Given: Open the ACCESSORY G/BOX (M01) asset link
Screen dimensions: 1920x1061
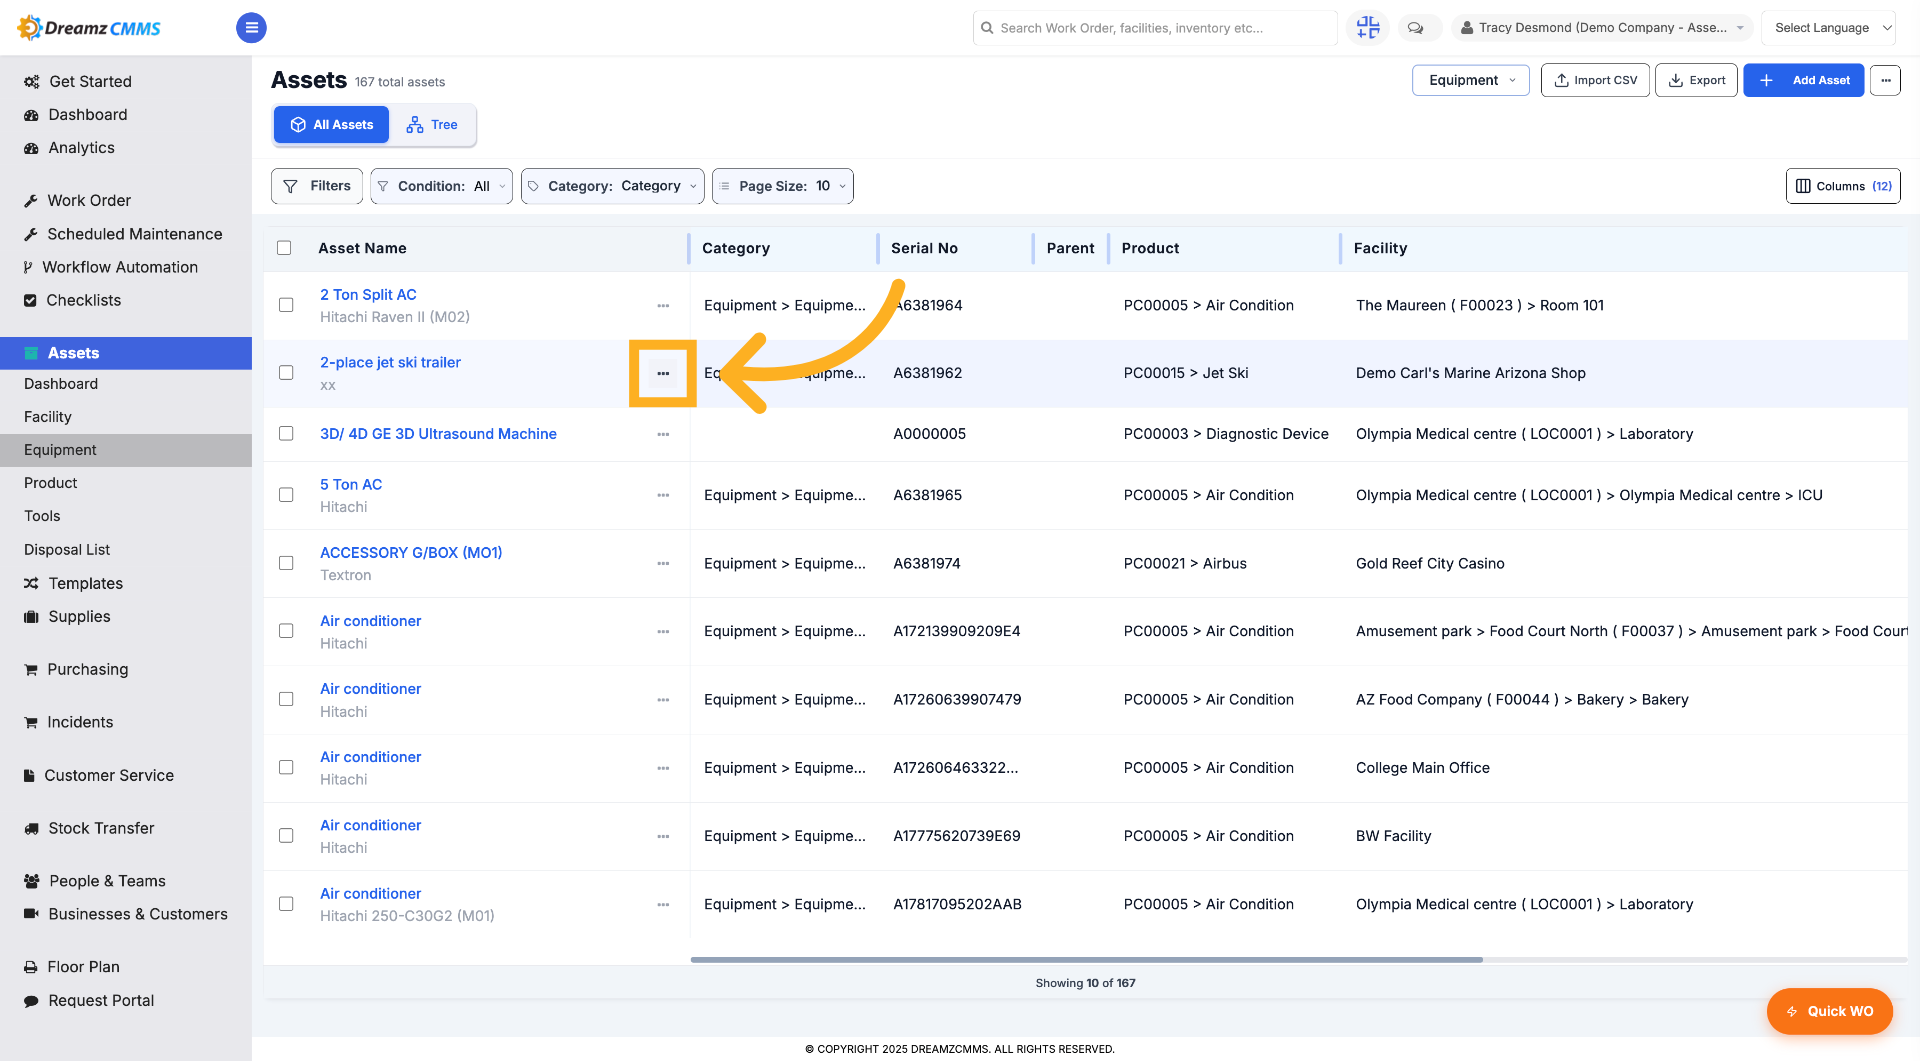Looking at the screenshot, I should pyautogui.click(x=411, y=553).
